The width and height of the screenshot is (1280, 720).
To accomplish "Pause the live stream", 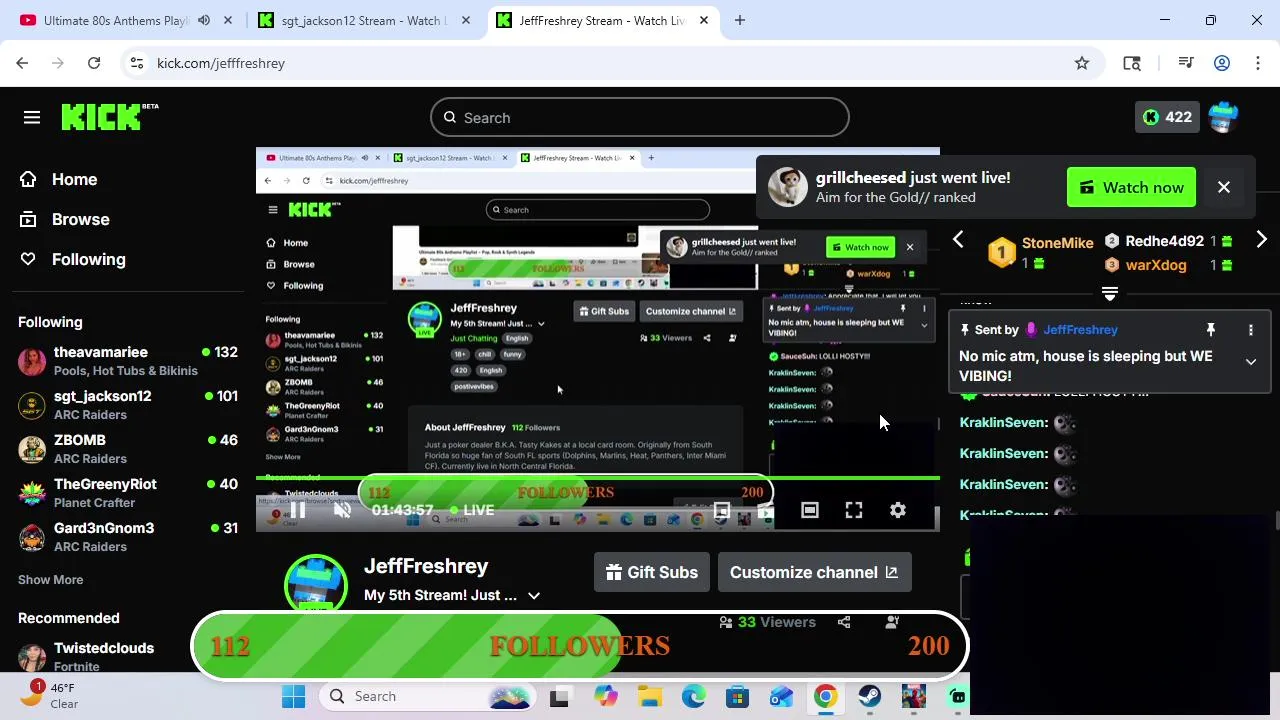I will click(x=297, y=510).
